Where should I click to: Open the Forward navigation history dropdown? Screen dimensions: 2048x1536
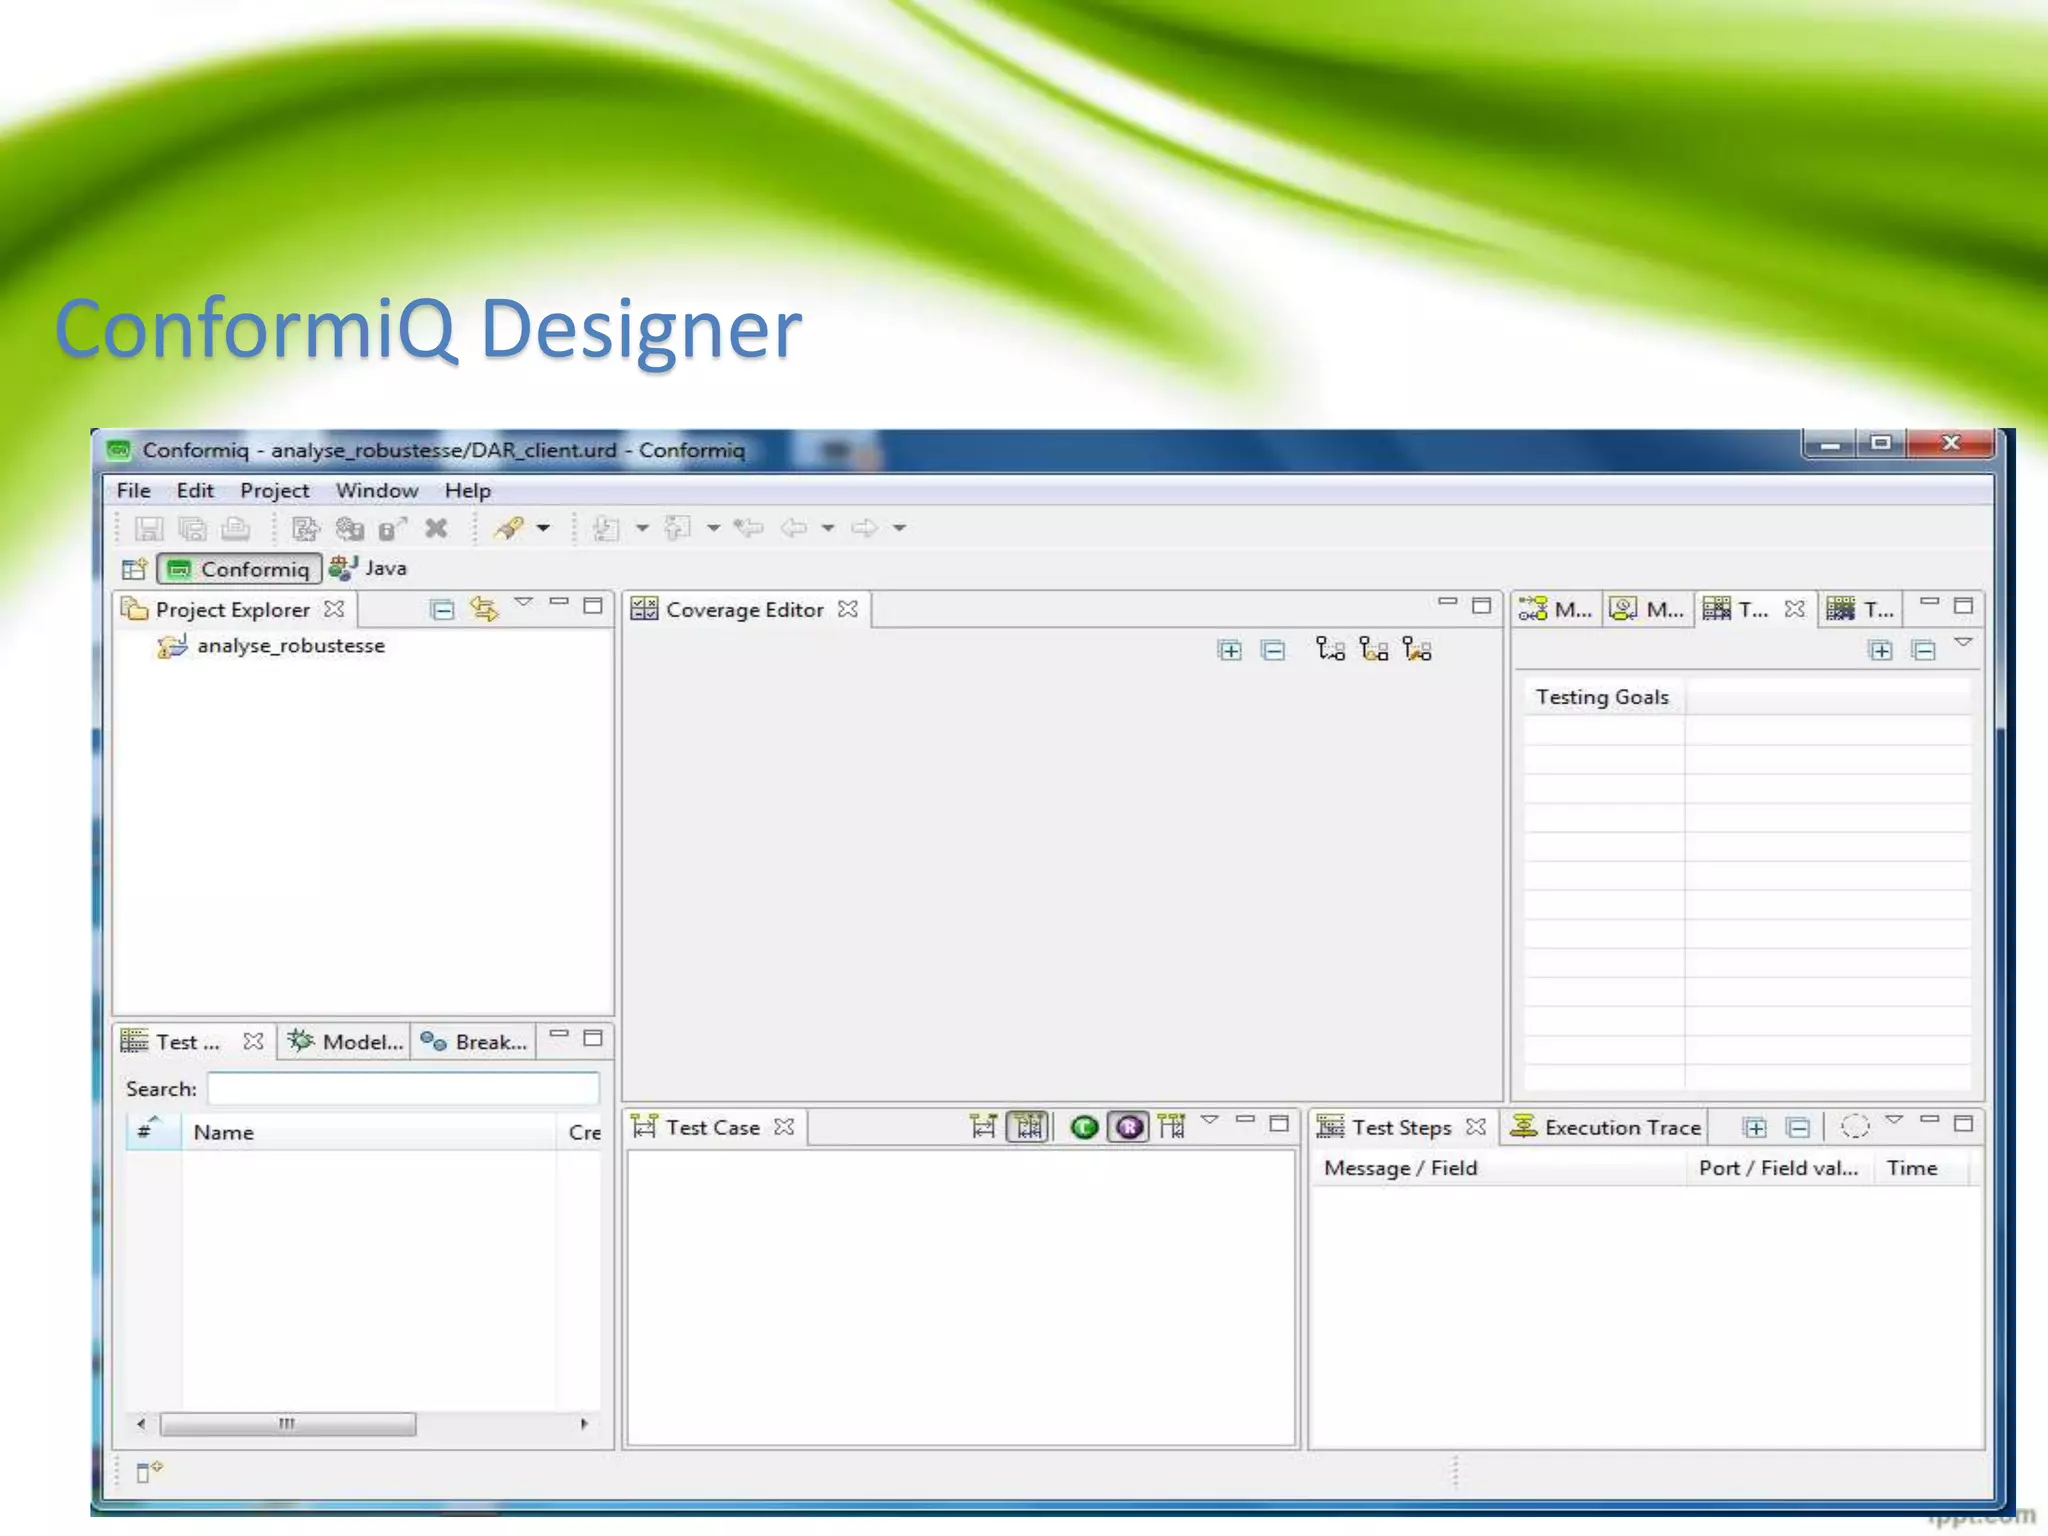899,528
